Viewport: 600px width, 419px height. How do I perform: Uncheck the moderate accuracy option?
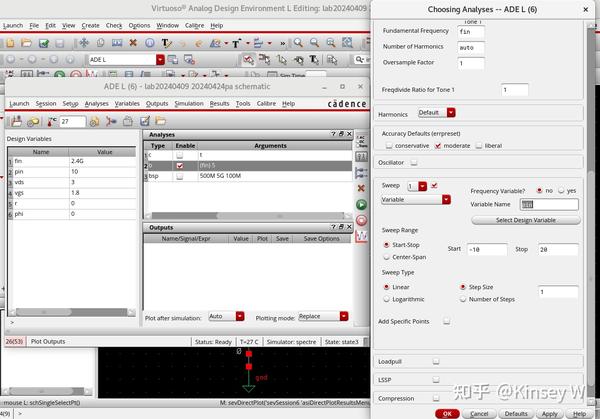pos(438,146)
